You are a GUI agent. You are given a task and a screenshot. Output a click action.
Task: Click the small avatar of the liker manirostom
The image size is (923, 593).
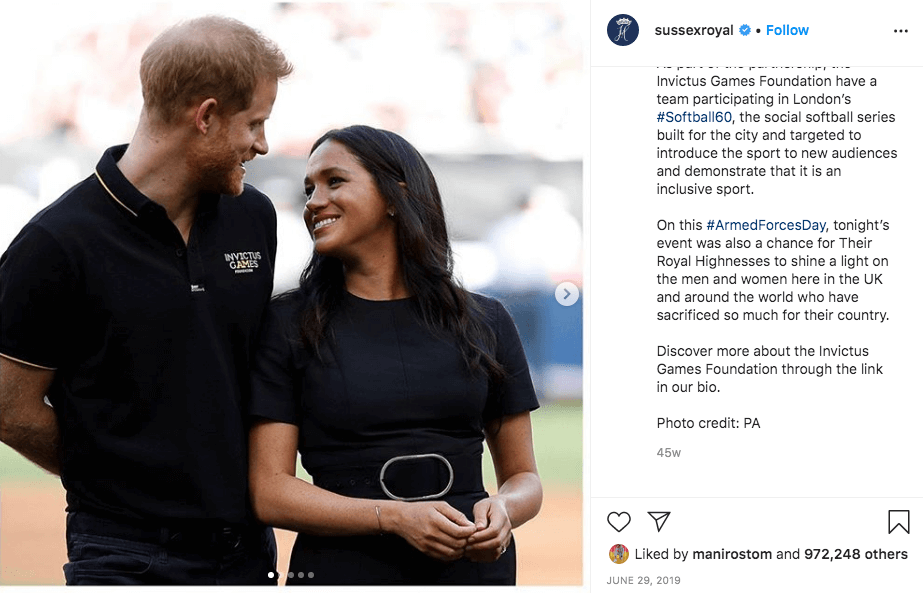(618, 554)
